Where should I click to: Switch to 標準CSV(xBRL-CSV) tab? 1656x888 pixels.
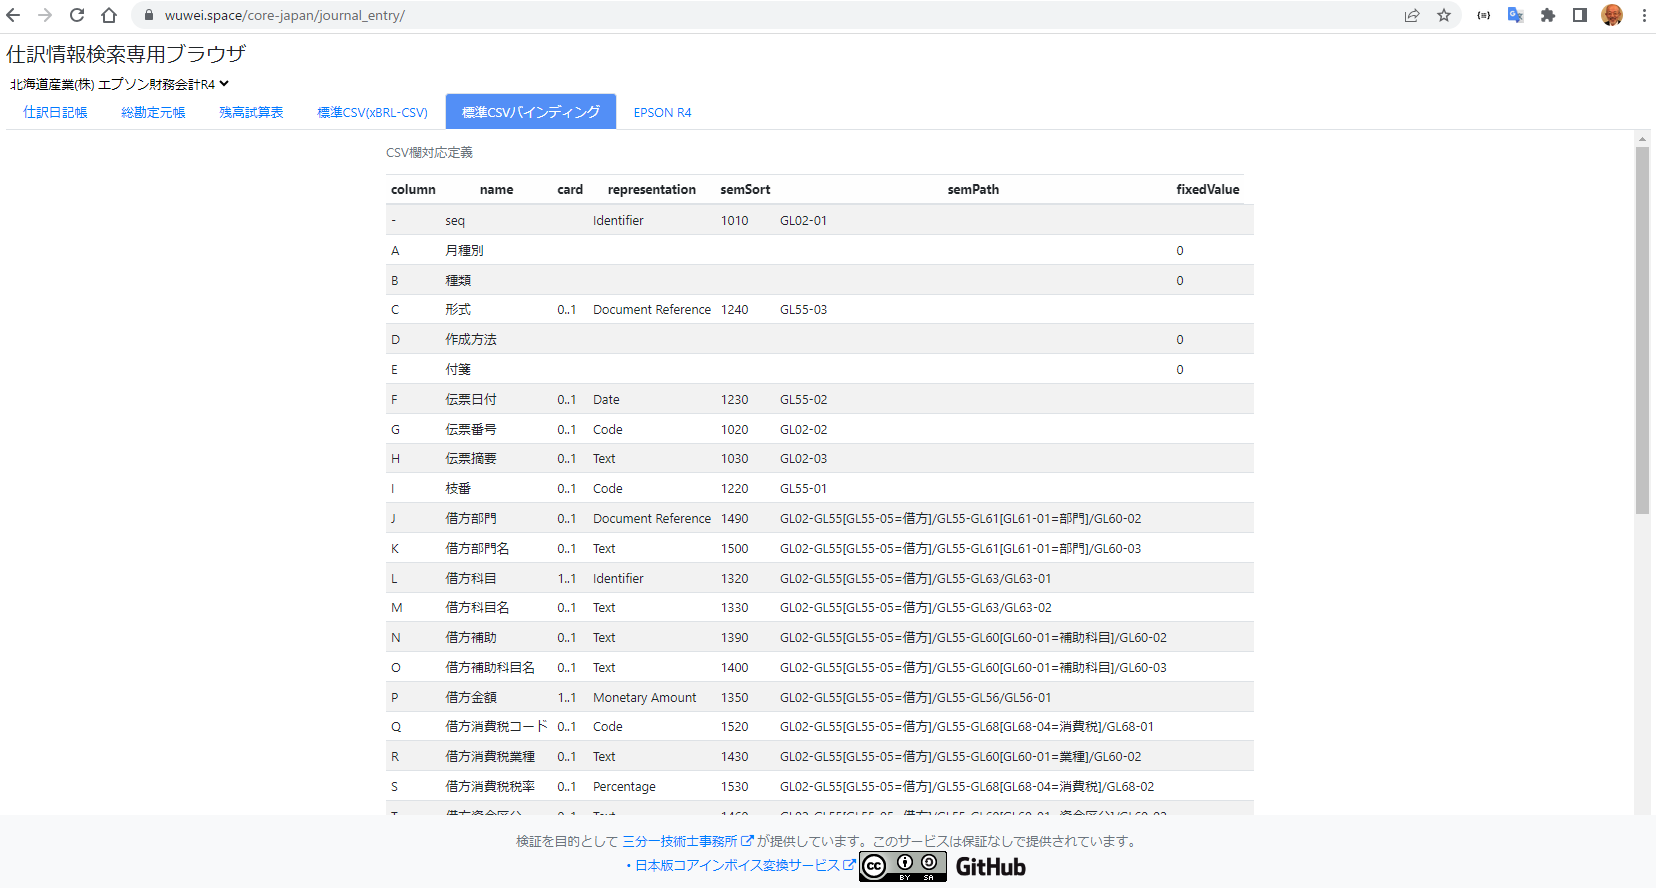tap(372, 112)
